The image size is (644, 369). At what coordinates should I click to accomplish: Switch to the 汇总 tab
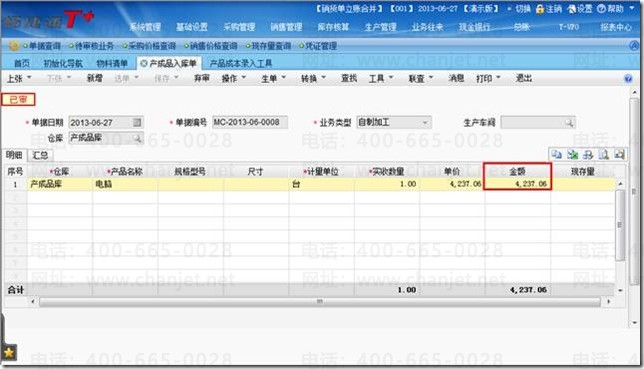pyautogui.click(x=40, y=155)
